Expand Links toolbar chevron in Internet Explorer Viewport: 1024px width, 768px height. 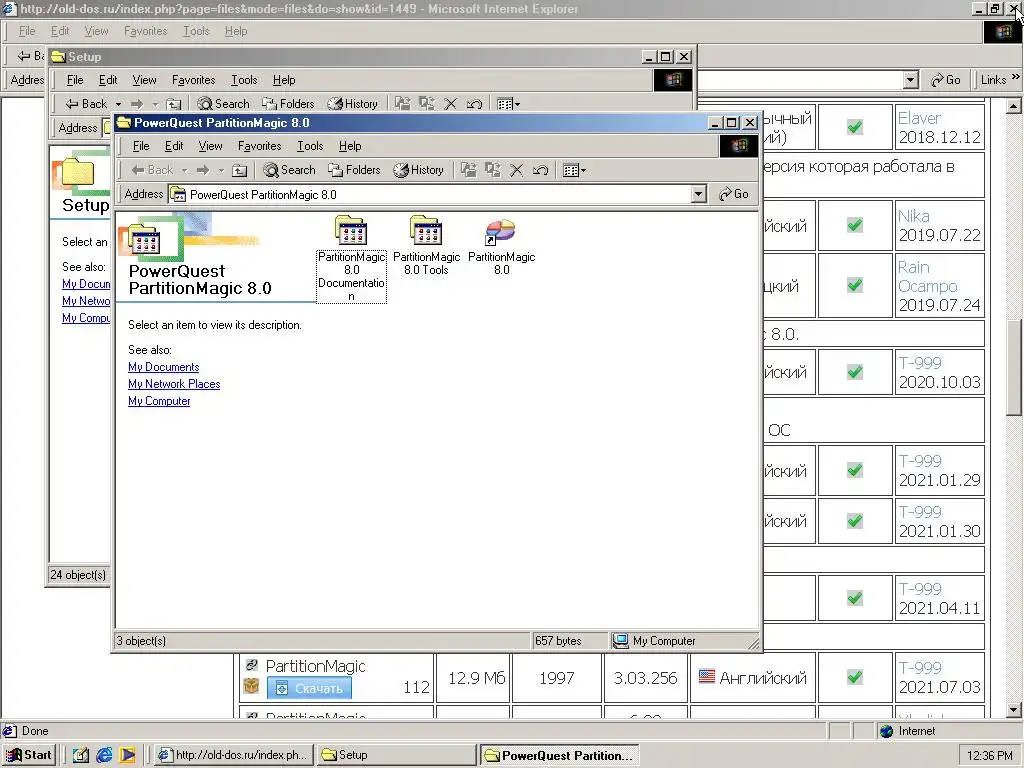point(1016,78)
